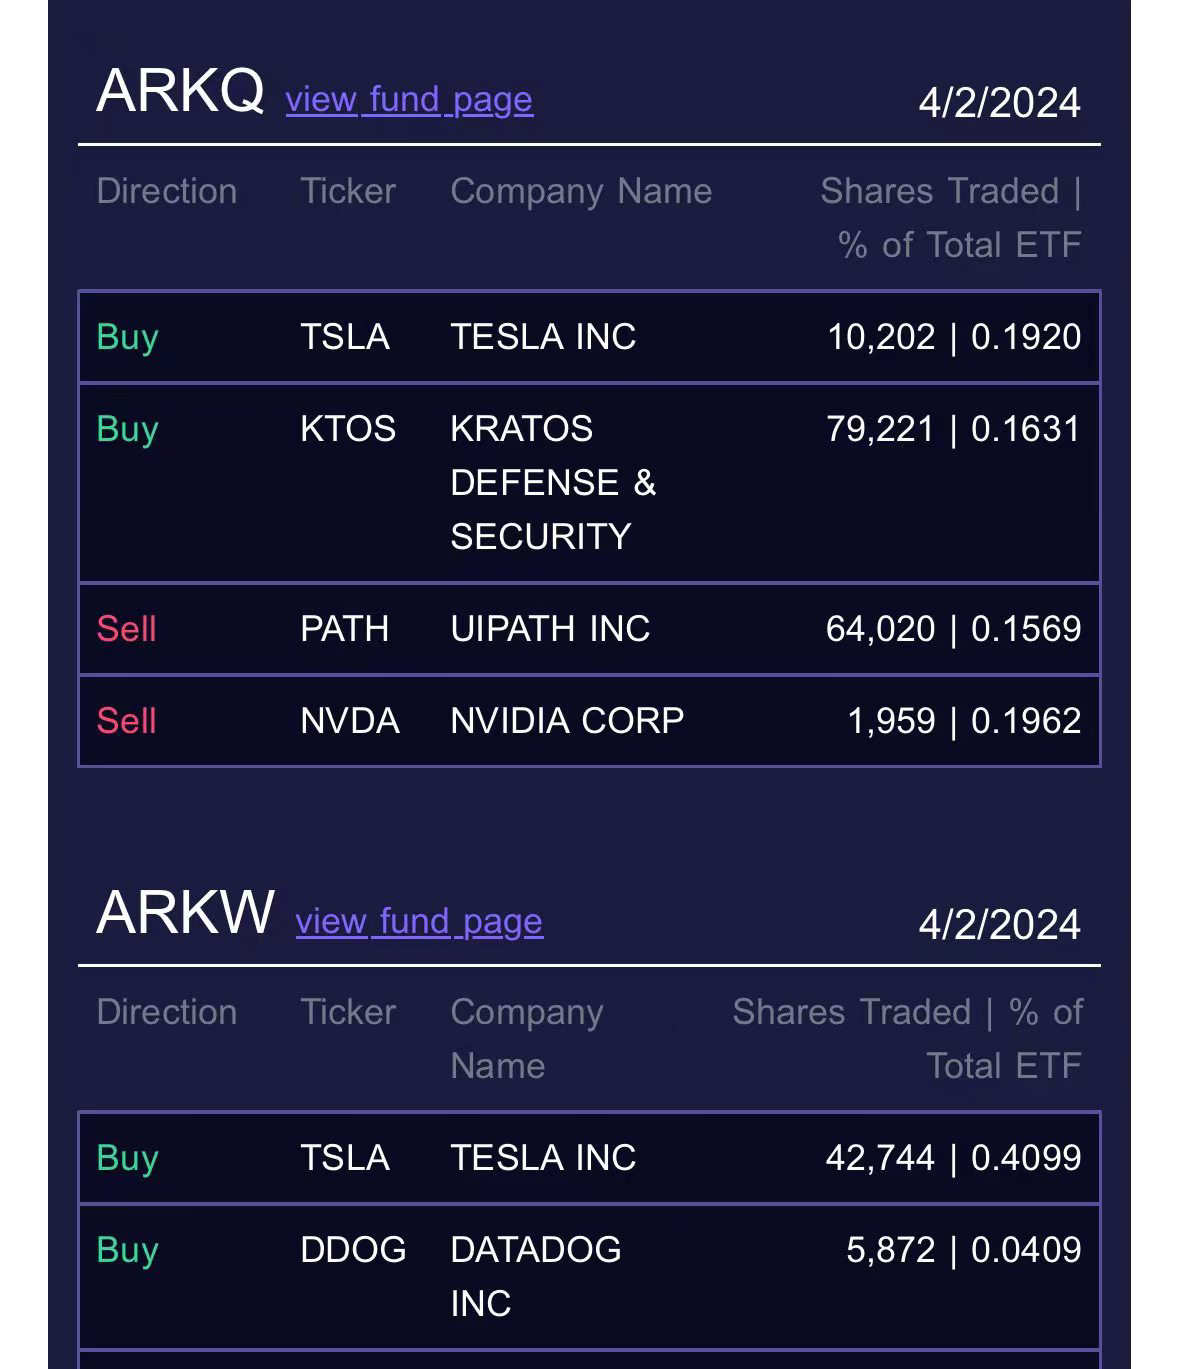
Task: Click the Sell label in NVDA row
Action: pyautogui.click(x=127, y=721)
